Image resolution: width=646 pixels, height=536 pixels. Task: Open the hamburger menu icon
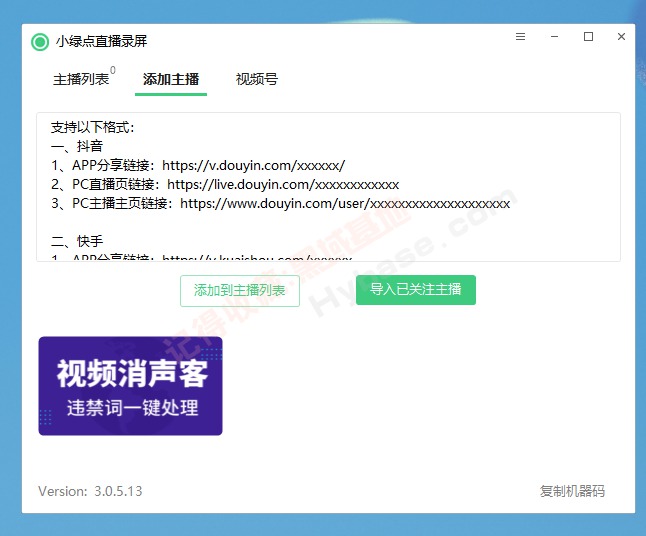click(x=520, y=37)
